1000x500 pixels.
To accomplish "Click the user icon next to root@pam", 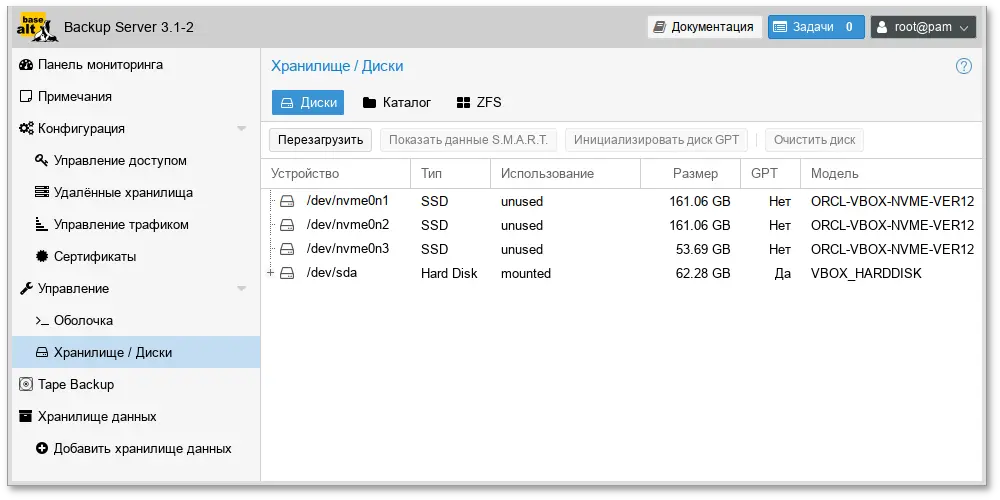I will (x=882, y=27).
